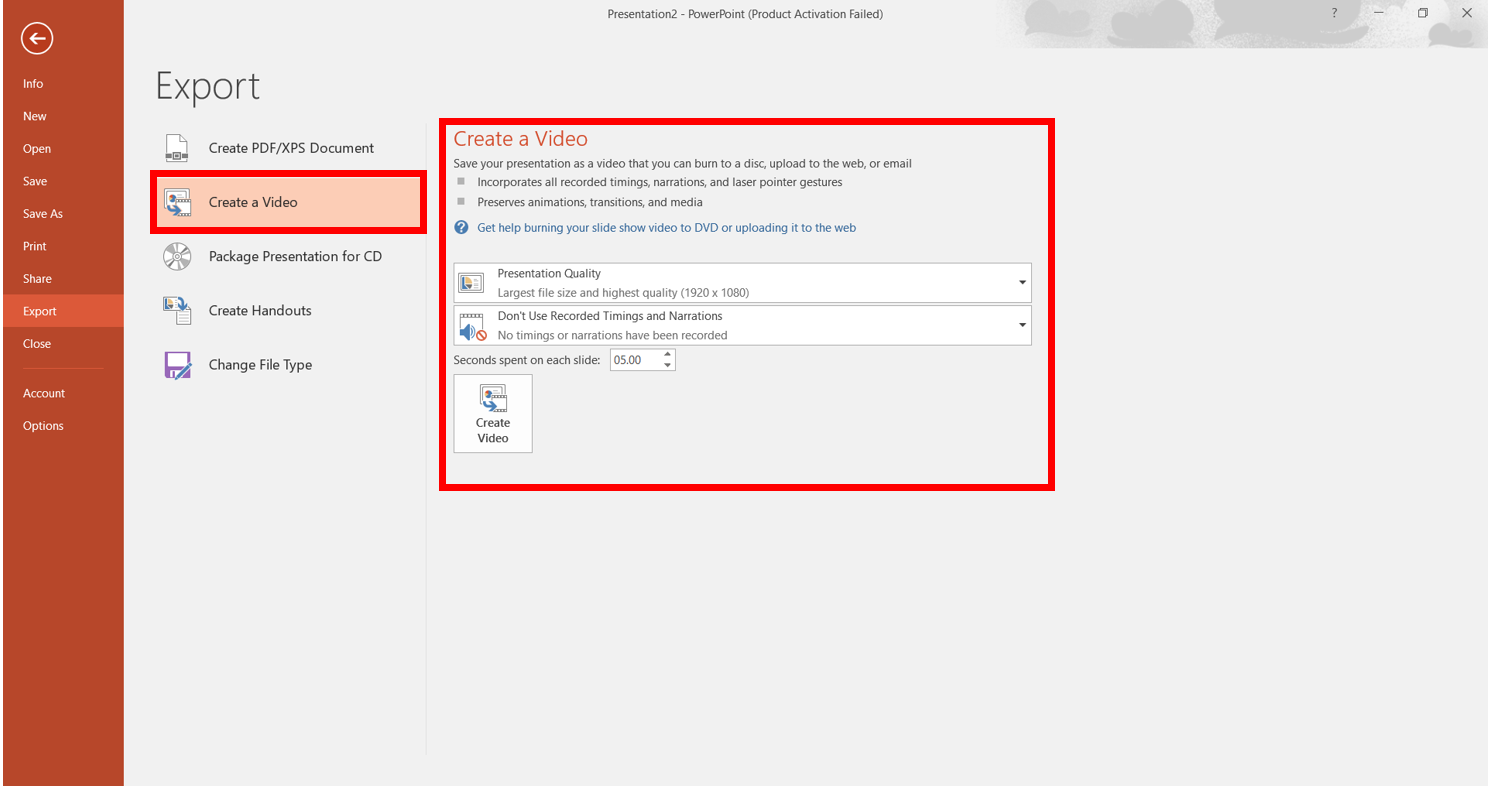Choose Save in the sidebar

tap(62, 181)
